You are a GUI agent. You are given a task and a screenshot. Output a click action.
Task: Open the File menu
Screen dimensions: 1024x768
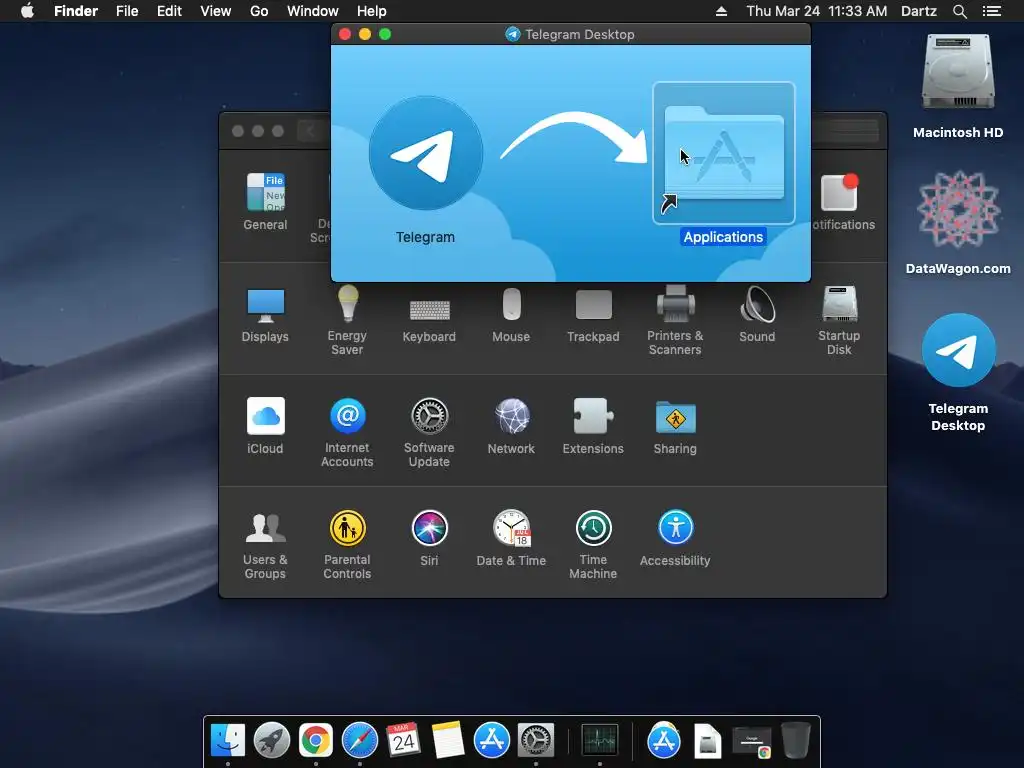[127, 11]
